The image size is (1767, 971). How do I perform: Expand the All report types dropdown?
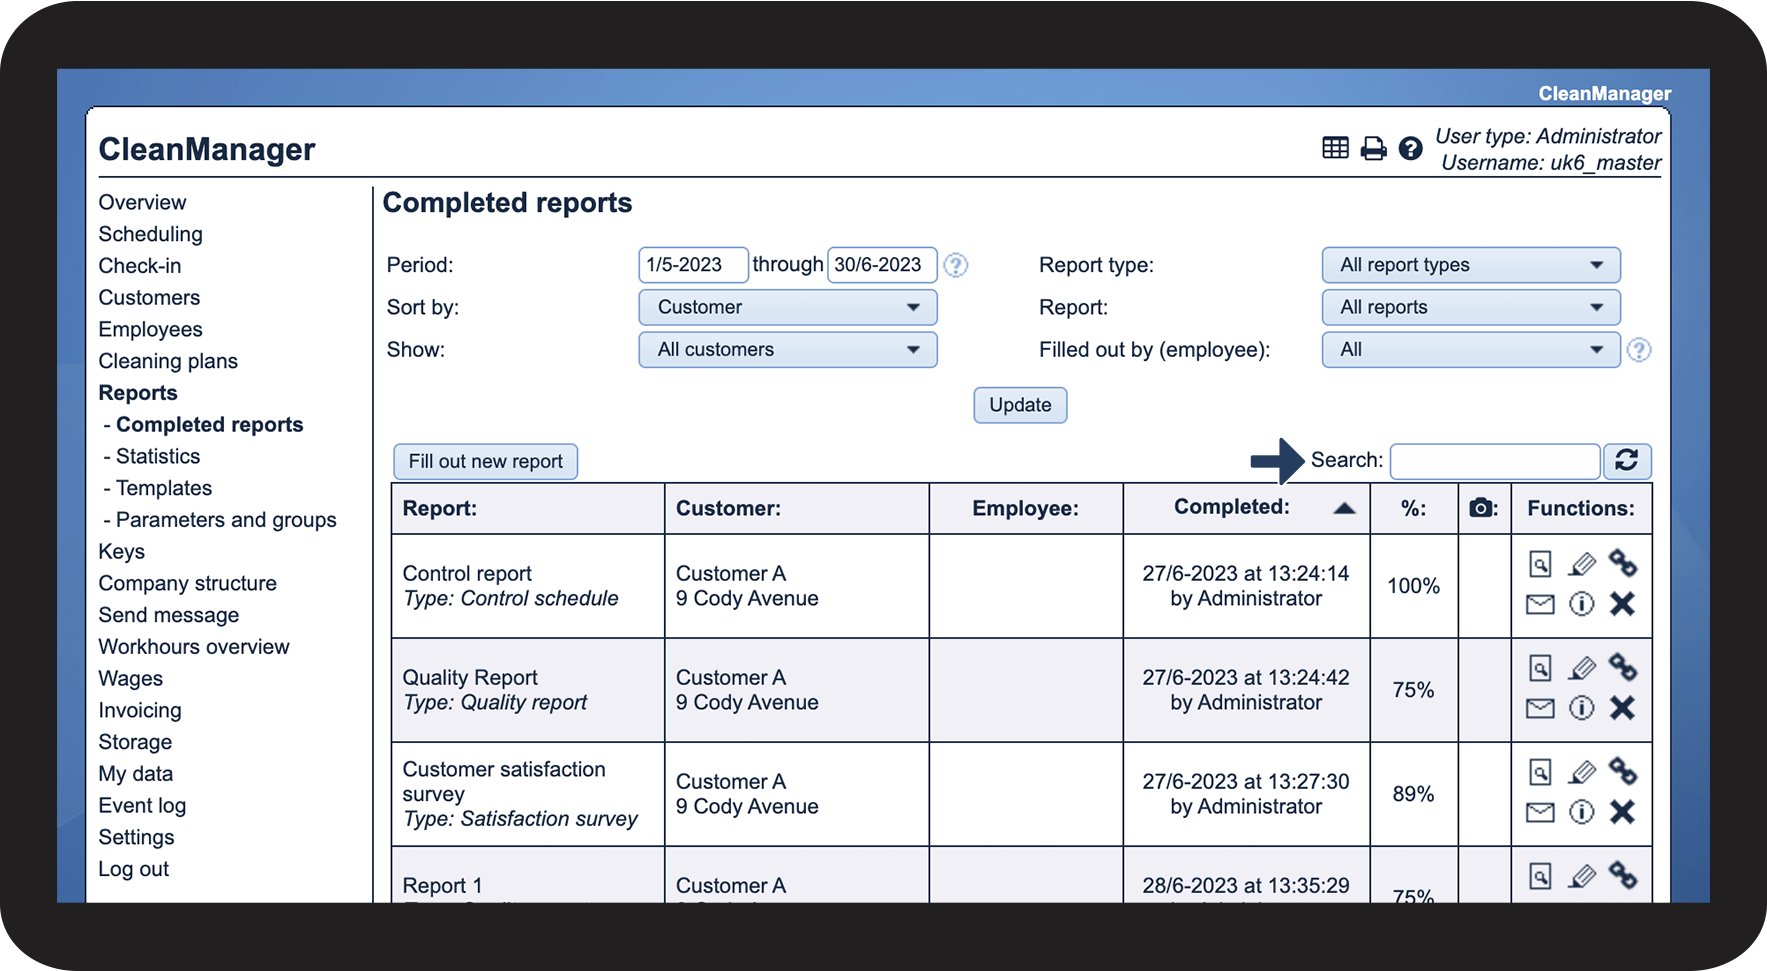pos(1470,265)
